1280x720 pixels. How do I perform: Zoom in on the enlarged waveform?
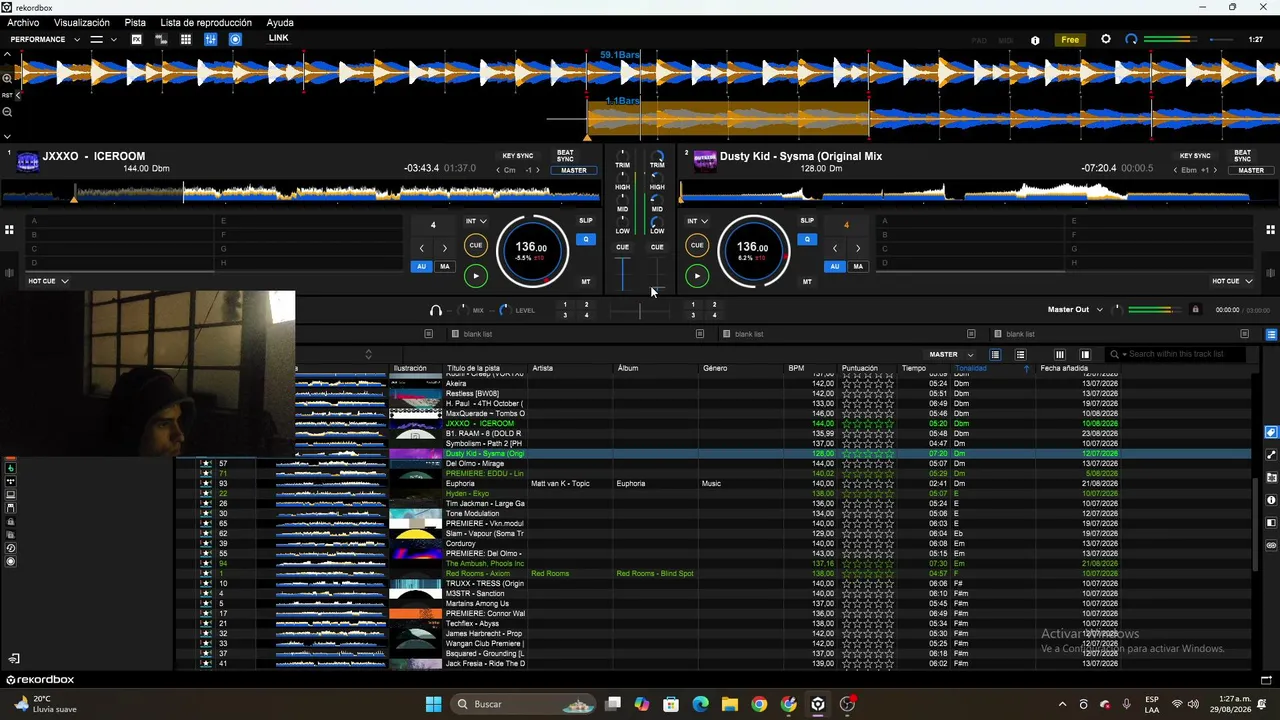[7, 78]
